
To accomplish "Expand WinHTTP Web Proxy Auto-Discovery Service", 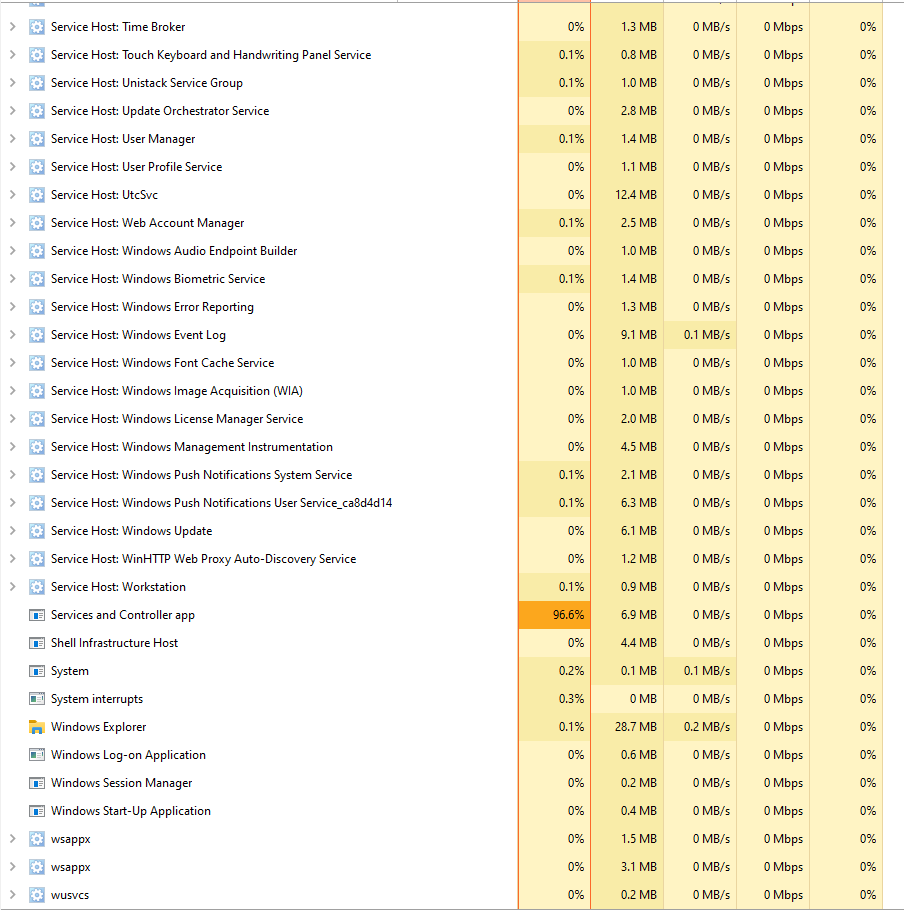I will pos(12,559).
